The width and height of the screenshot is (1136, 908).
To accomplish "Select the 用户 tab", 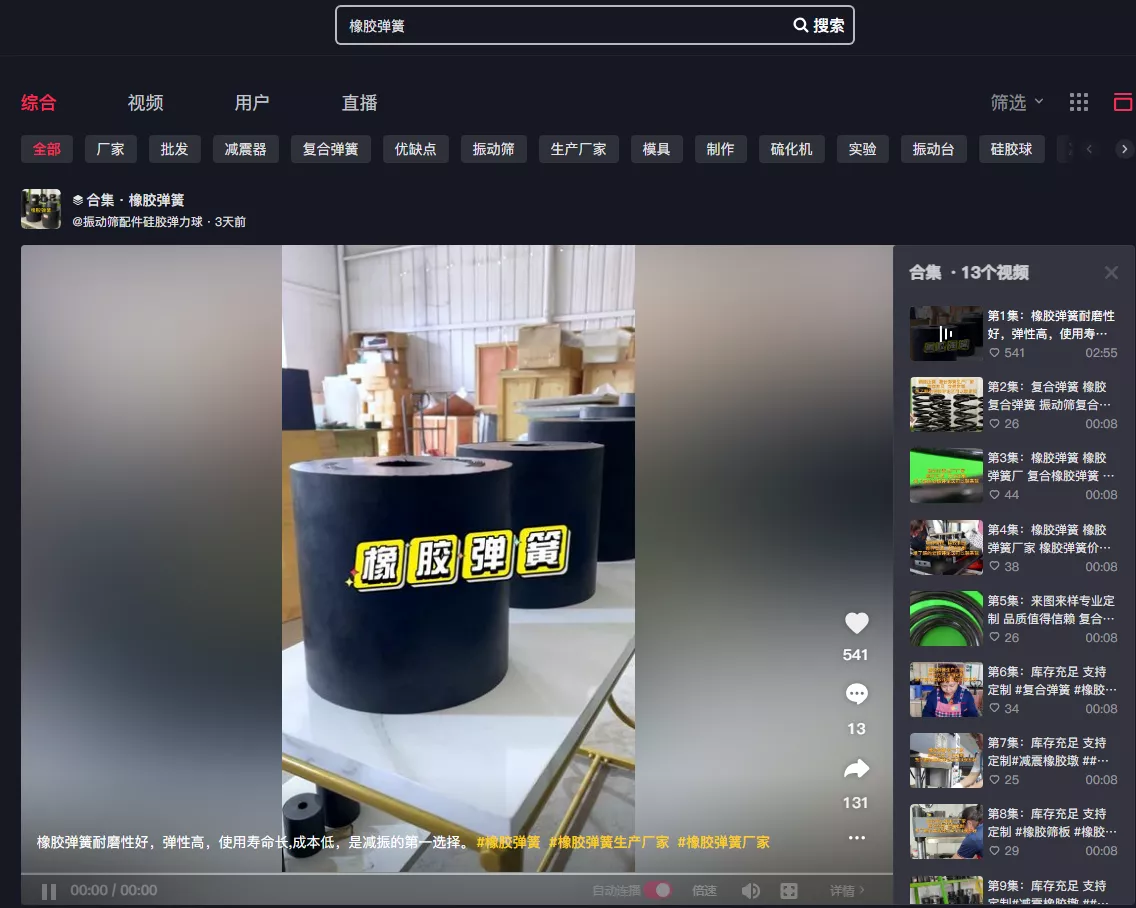I will [252, 103].
